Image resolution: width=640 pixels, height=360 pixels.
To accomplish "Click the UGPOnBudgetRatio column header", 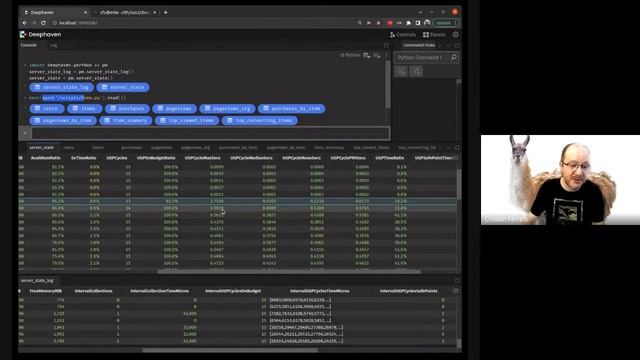I will [x=156, y=158].
